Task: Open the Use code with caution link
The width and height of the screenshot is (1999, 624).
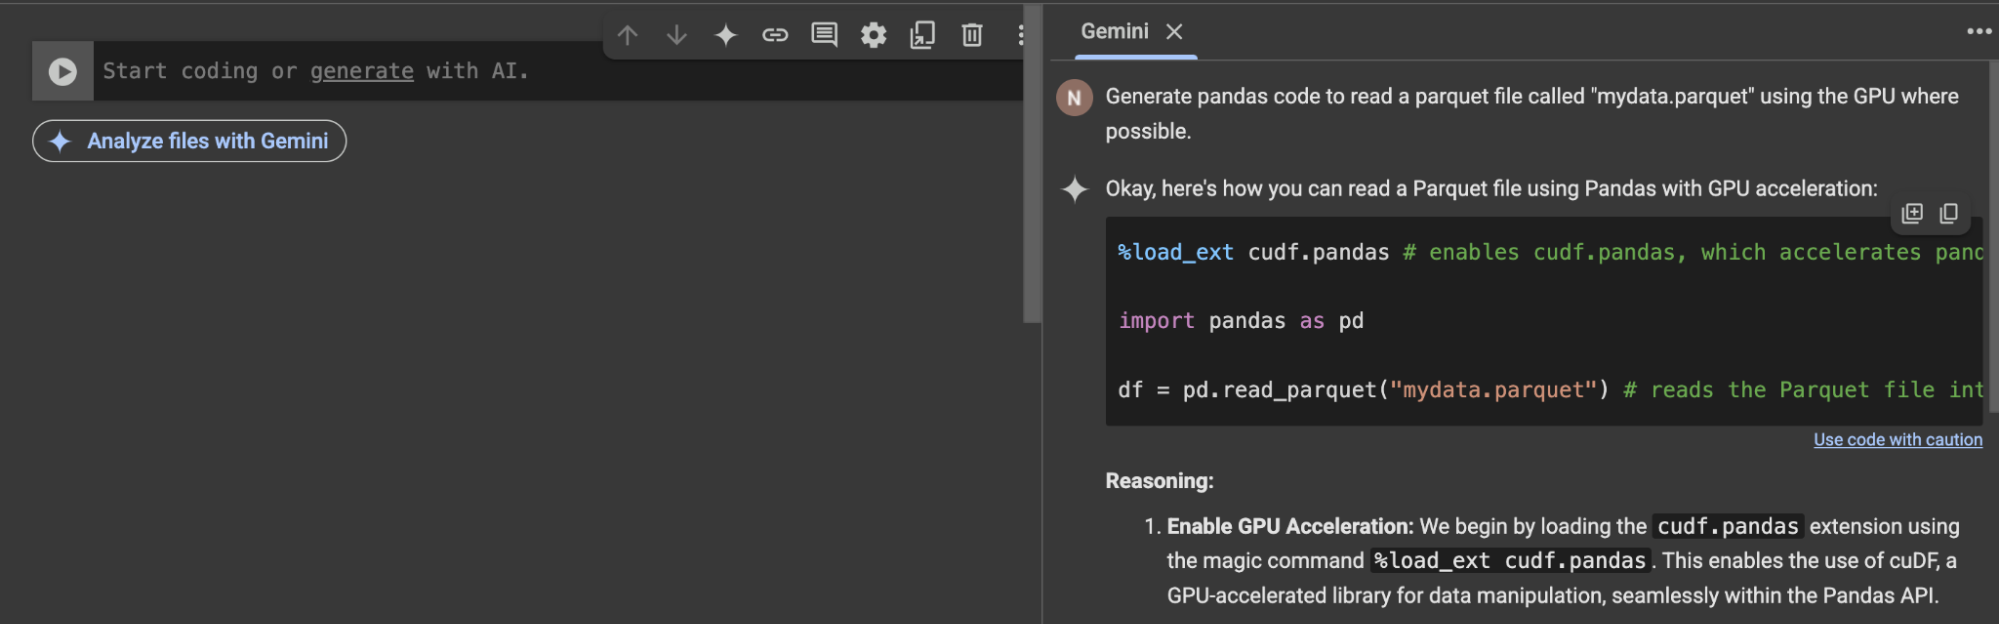Action: tap(1898, 440)
